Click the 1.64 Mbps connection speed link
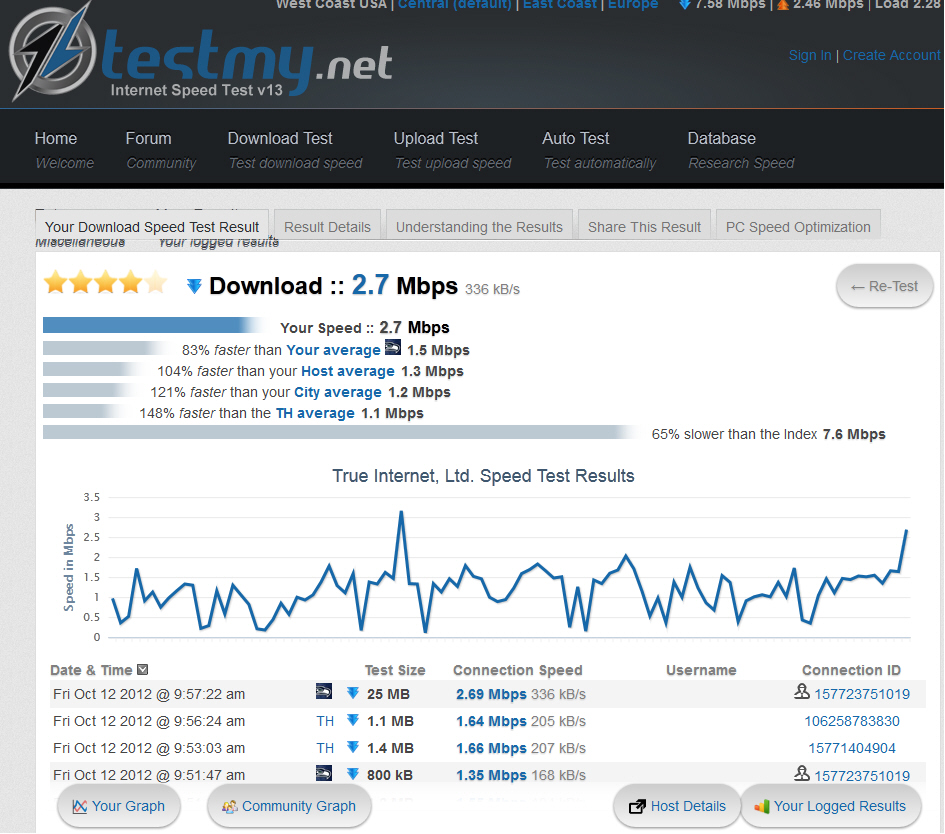The image size is (945, 834). 491,721
